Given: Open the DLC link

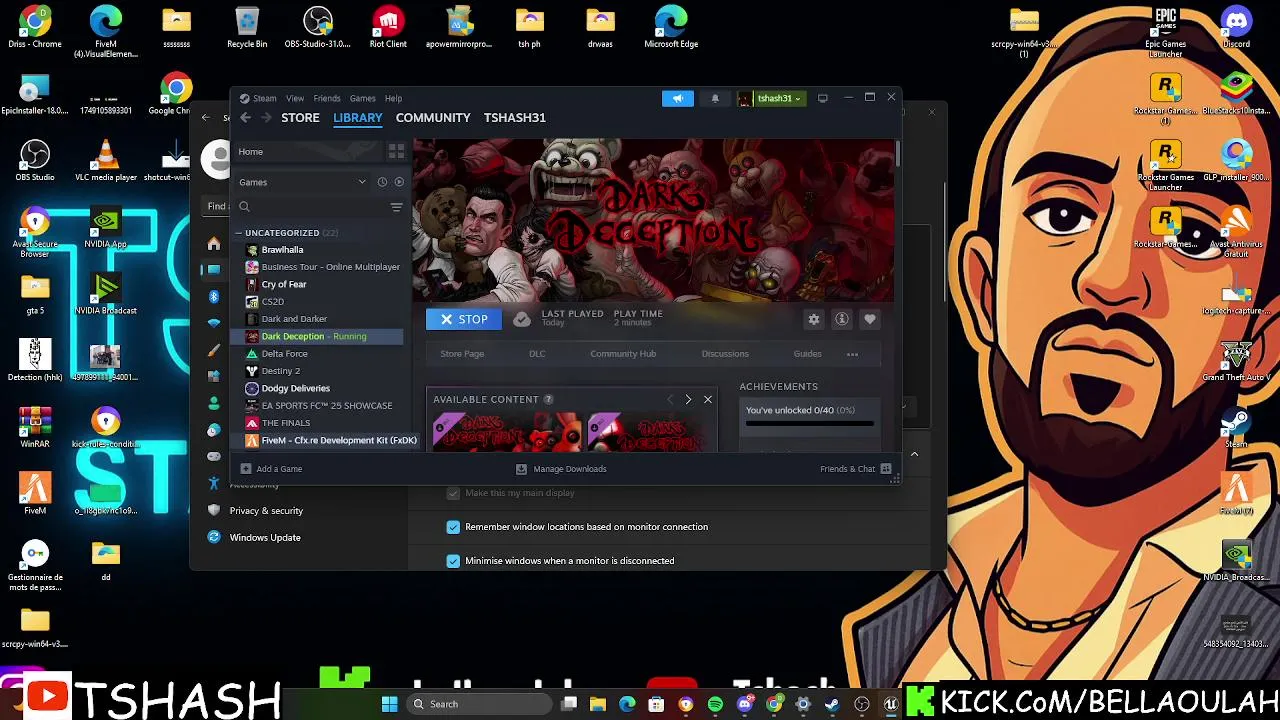Looking at the screenshot, I should click(537, 354).
